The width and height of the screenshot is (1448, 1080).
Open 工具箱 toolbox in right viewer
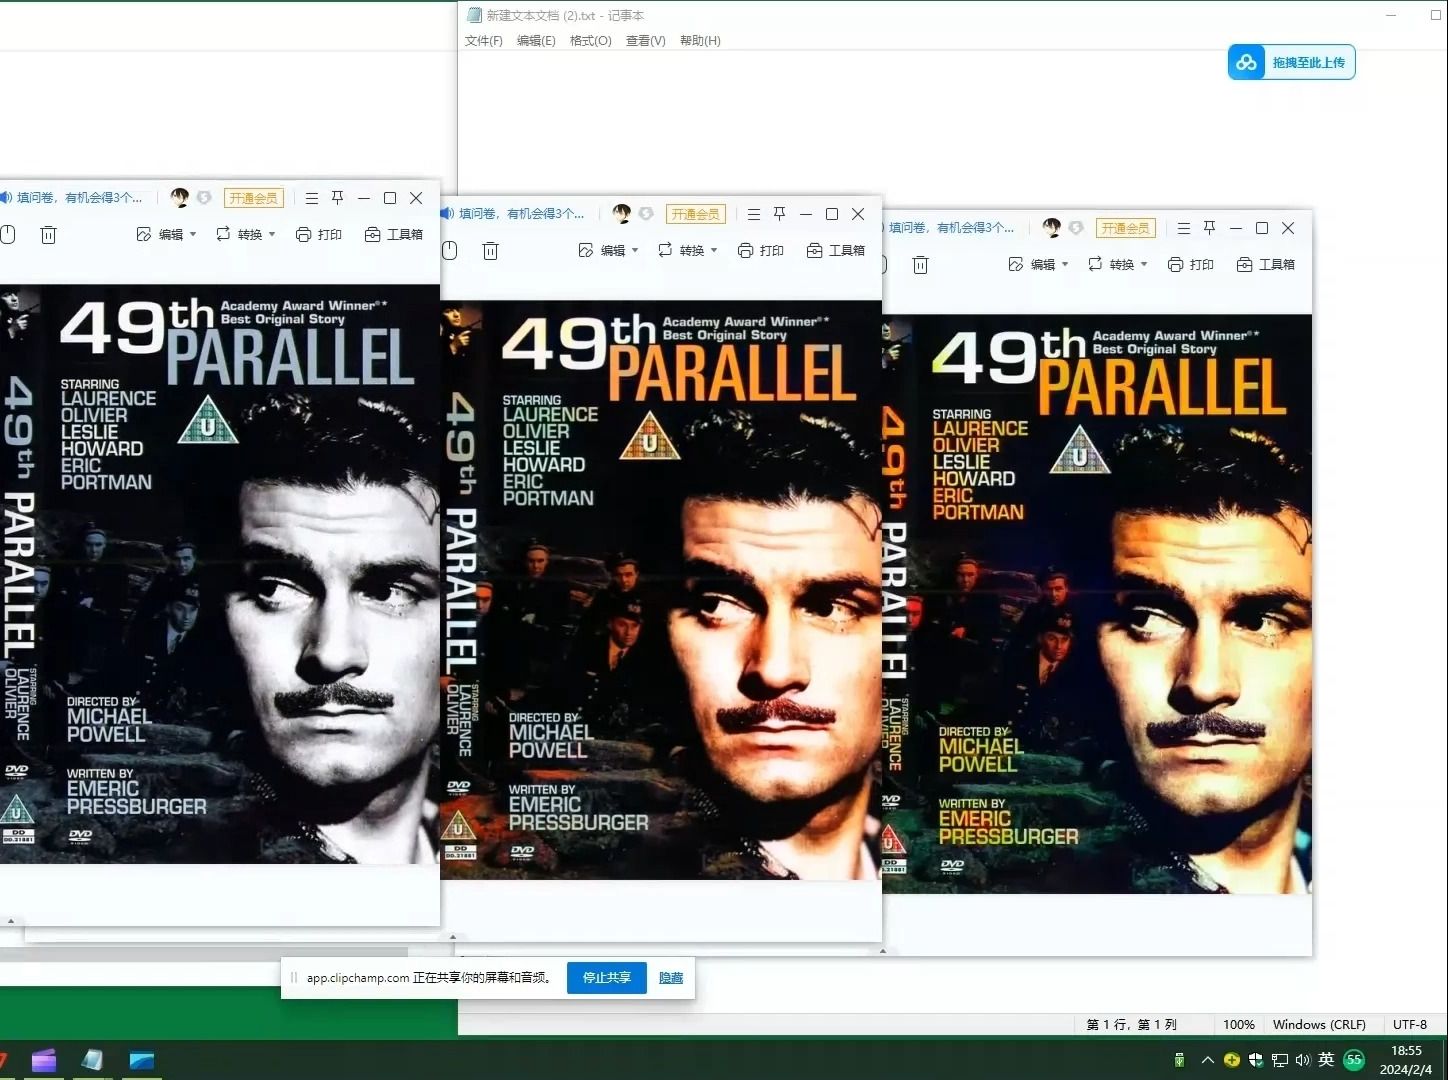click(x=1266, y=264)
